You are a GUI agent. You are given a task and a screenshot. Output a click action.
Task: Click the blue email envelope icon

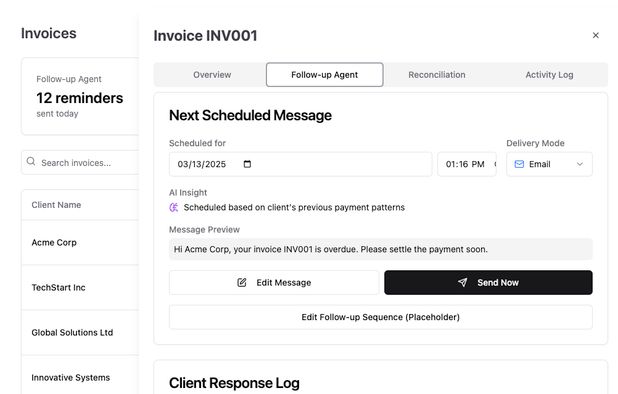pos(519,164)
